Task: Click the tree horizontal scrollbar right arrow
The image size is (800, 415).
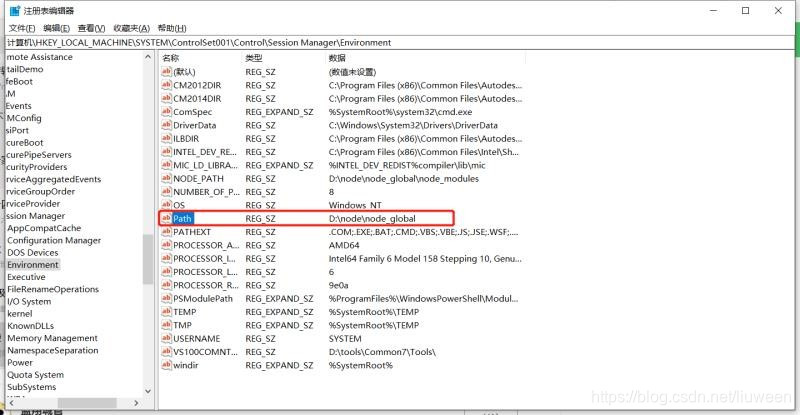Action: pos(136,403)
